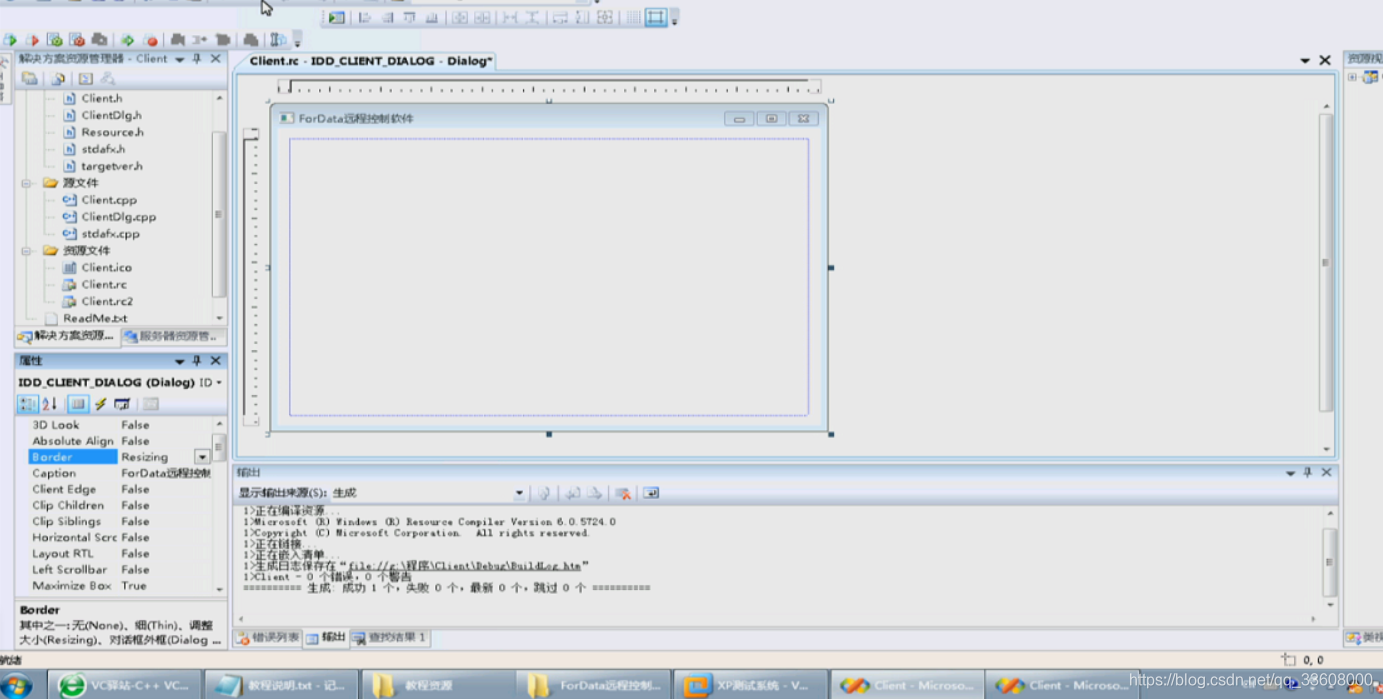Toggle the guidelines icon in dialog editor toolbar
This screenshot has width=1383, height=699.
tap(656, 18)
